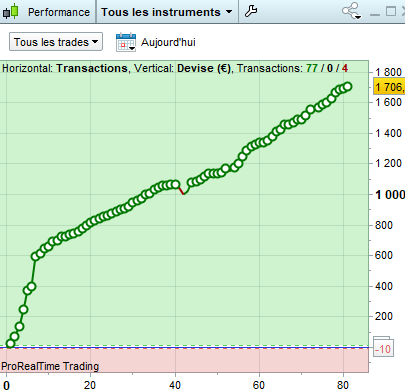Click the last data point on curve
The image size is (405, 392).
[x=347, y=87]
